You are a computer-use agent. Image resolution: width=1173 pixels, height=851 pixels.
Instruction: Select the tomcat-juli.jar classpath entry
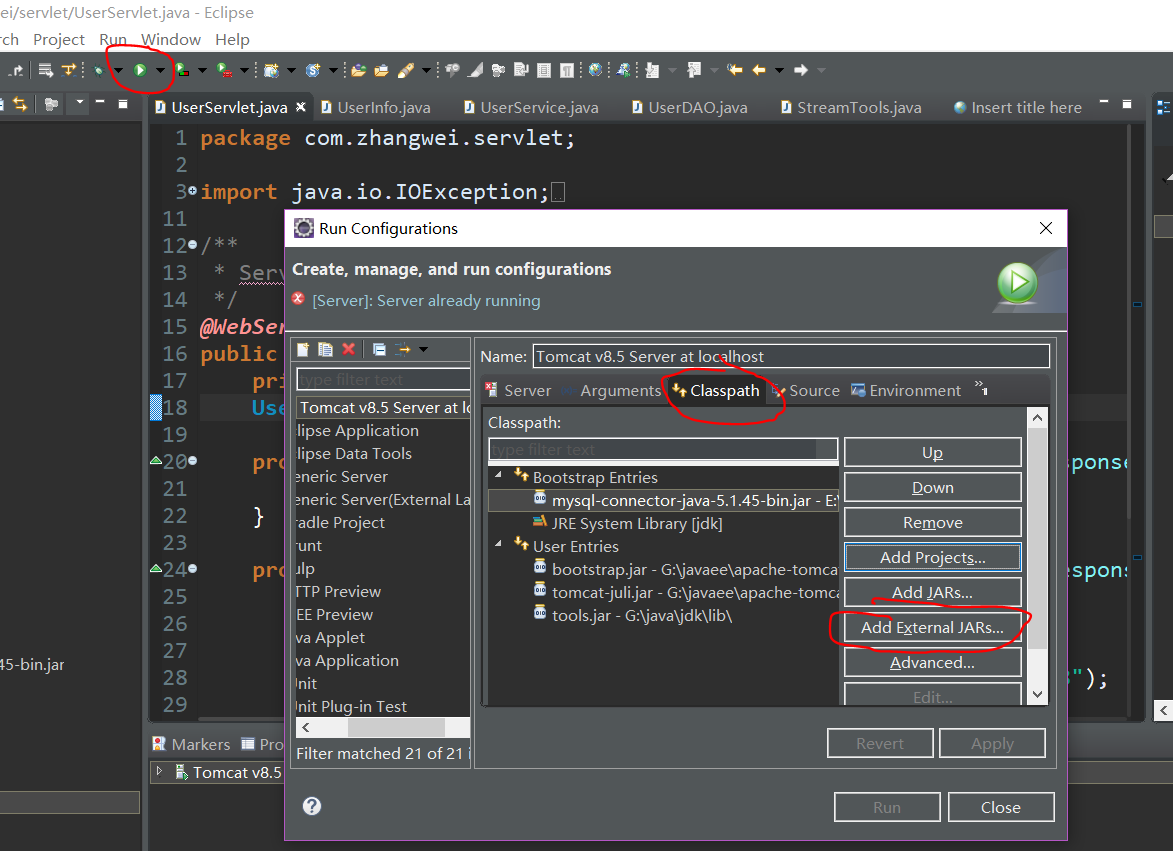pyautogui.click(x=685, y=592)
